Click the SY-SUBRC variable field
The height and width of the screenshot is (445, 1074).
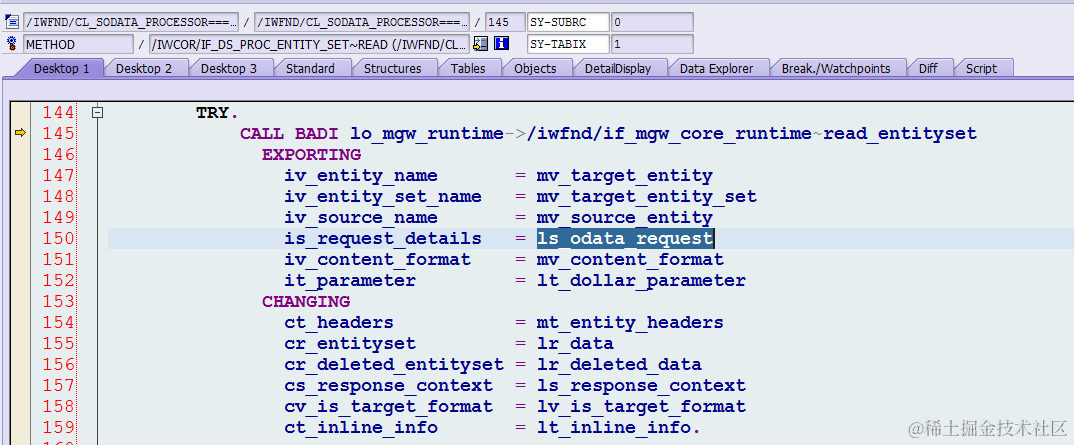pos(568,22)
